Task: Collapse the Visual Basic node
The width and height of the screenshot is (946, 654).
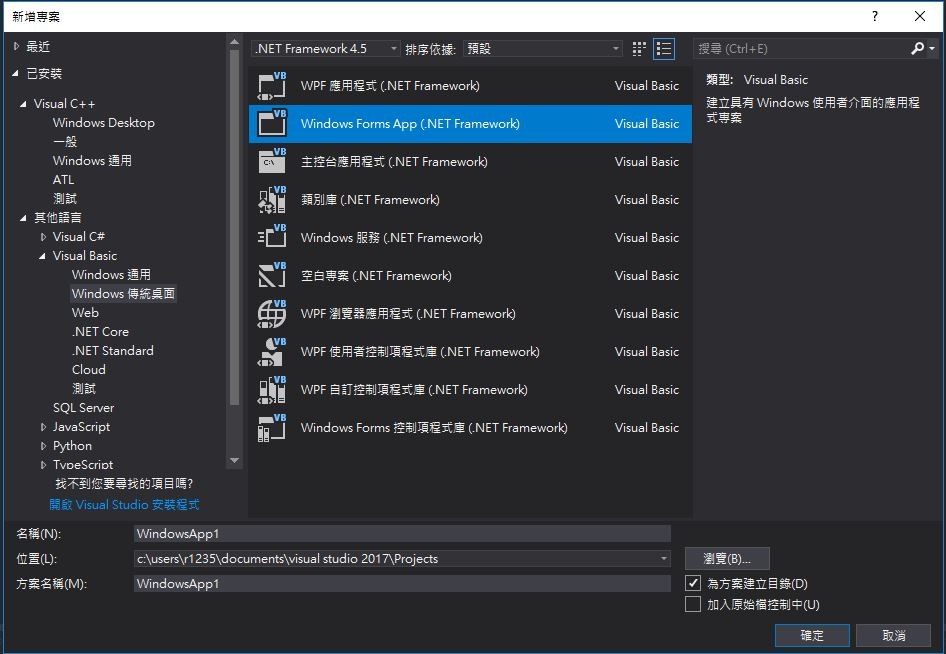Action: (x=42, y=256)
